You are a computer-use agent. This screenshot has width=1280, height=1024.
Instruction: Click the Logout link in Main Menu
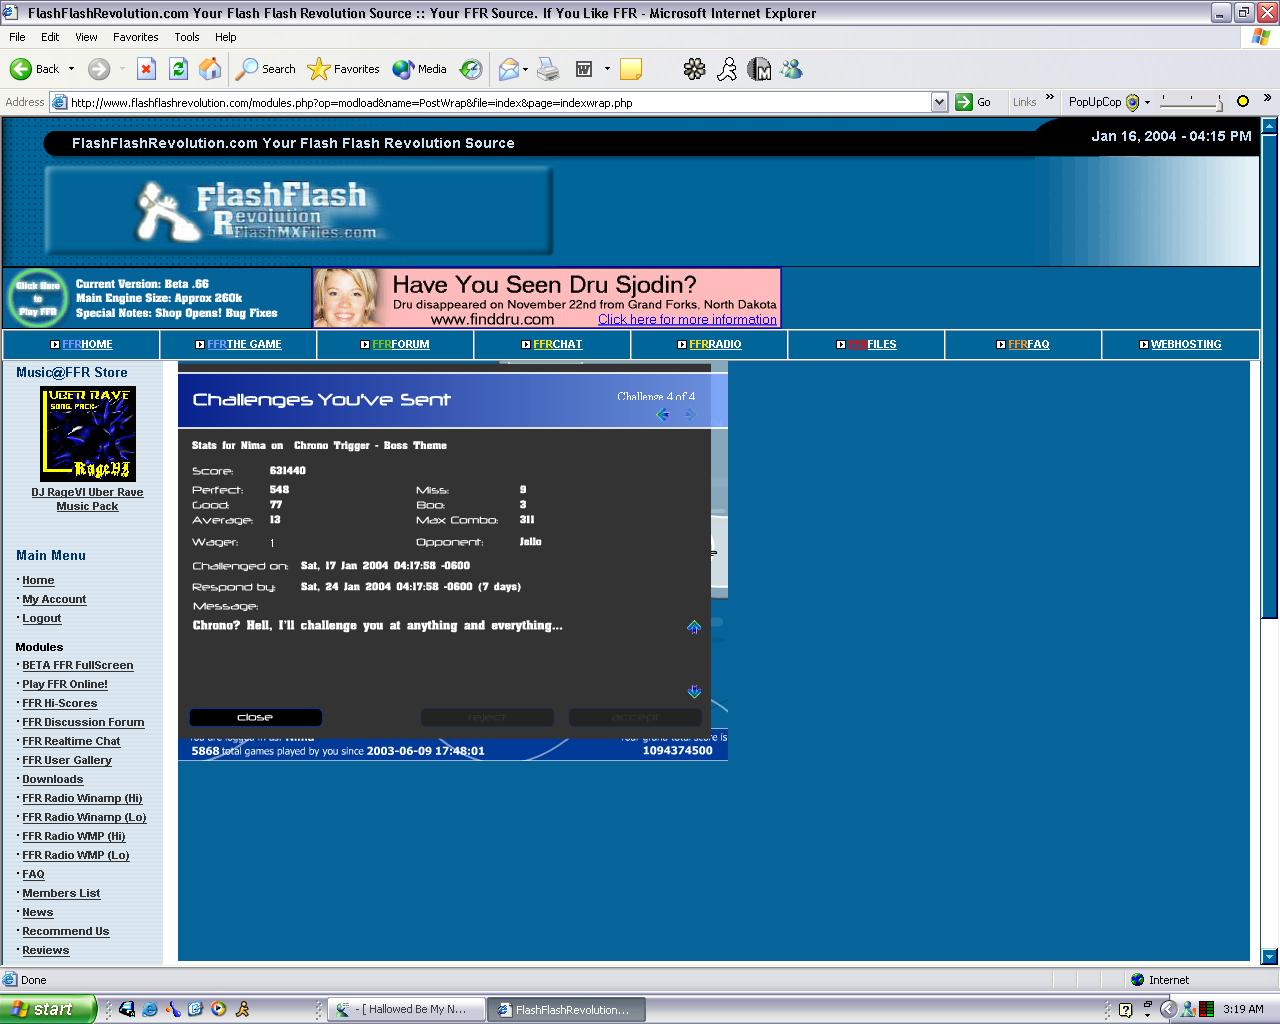[x=42, y=618]
